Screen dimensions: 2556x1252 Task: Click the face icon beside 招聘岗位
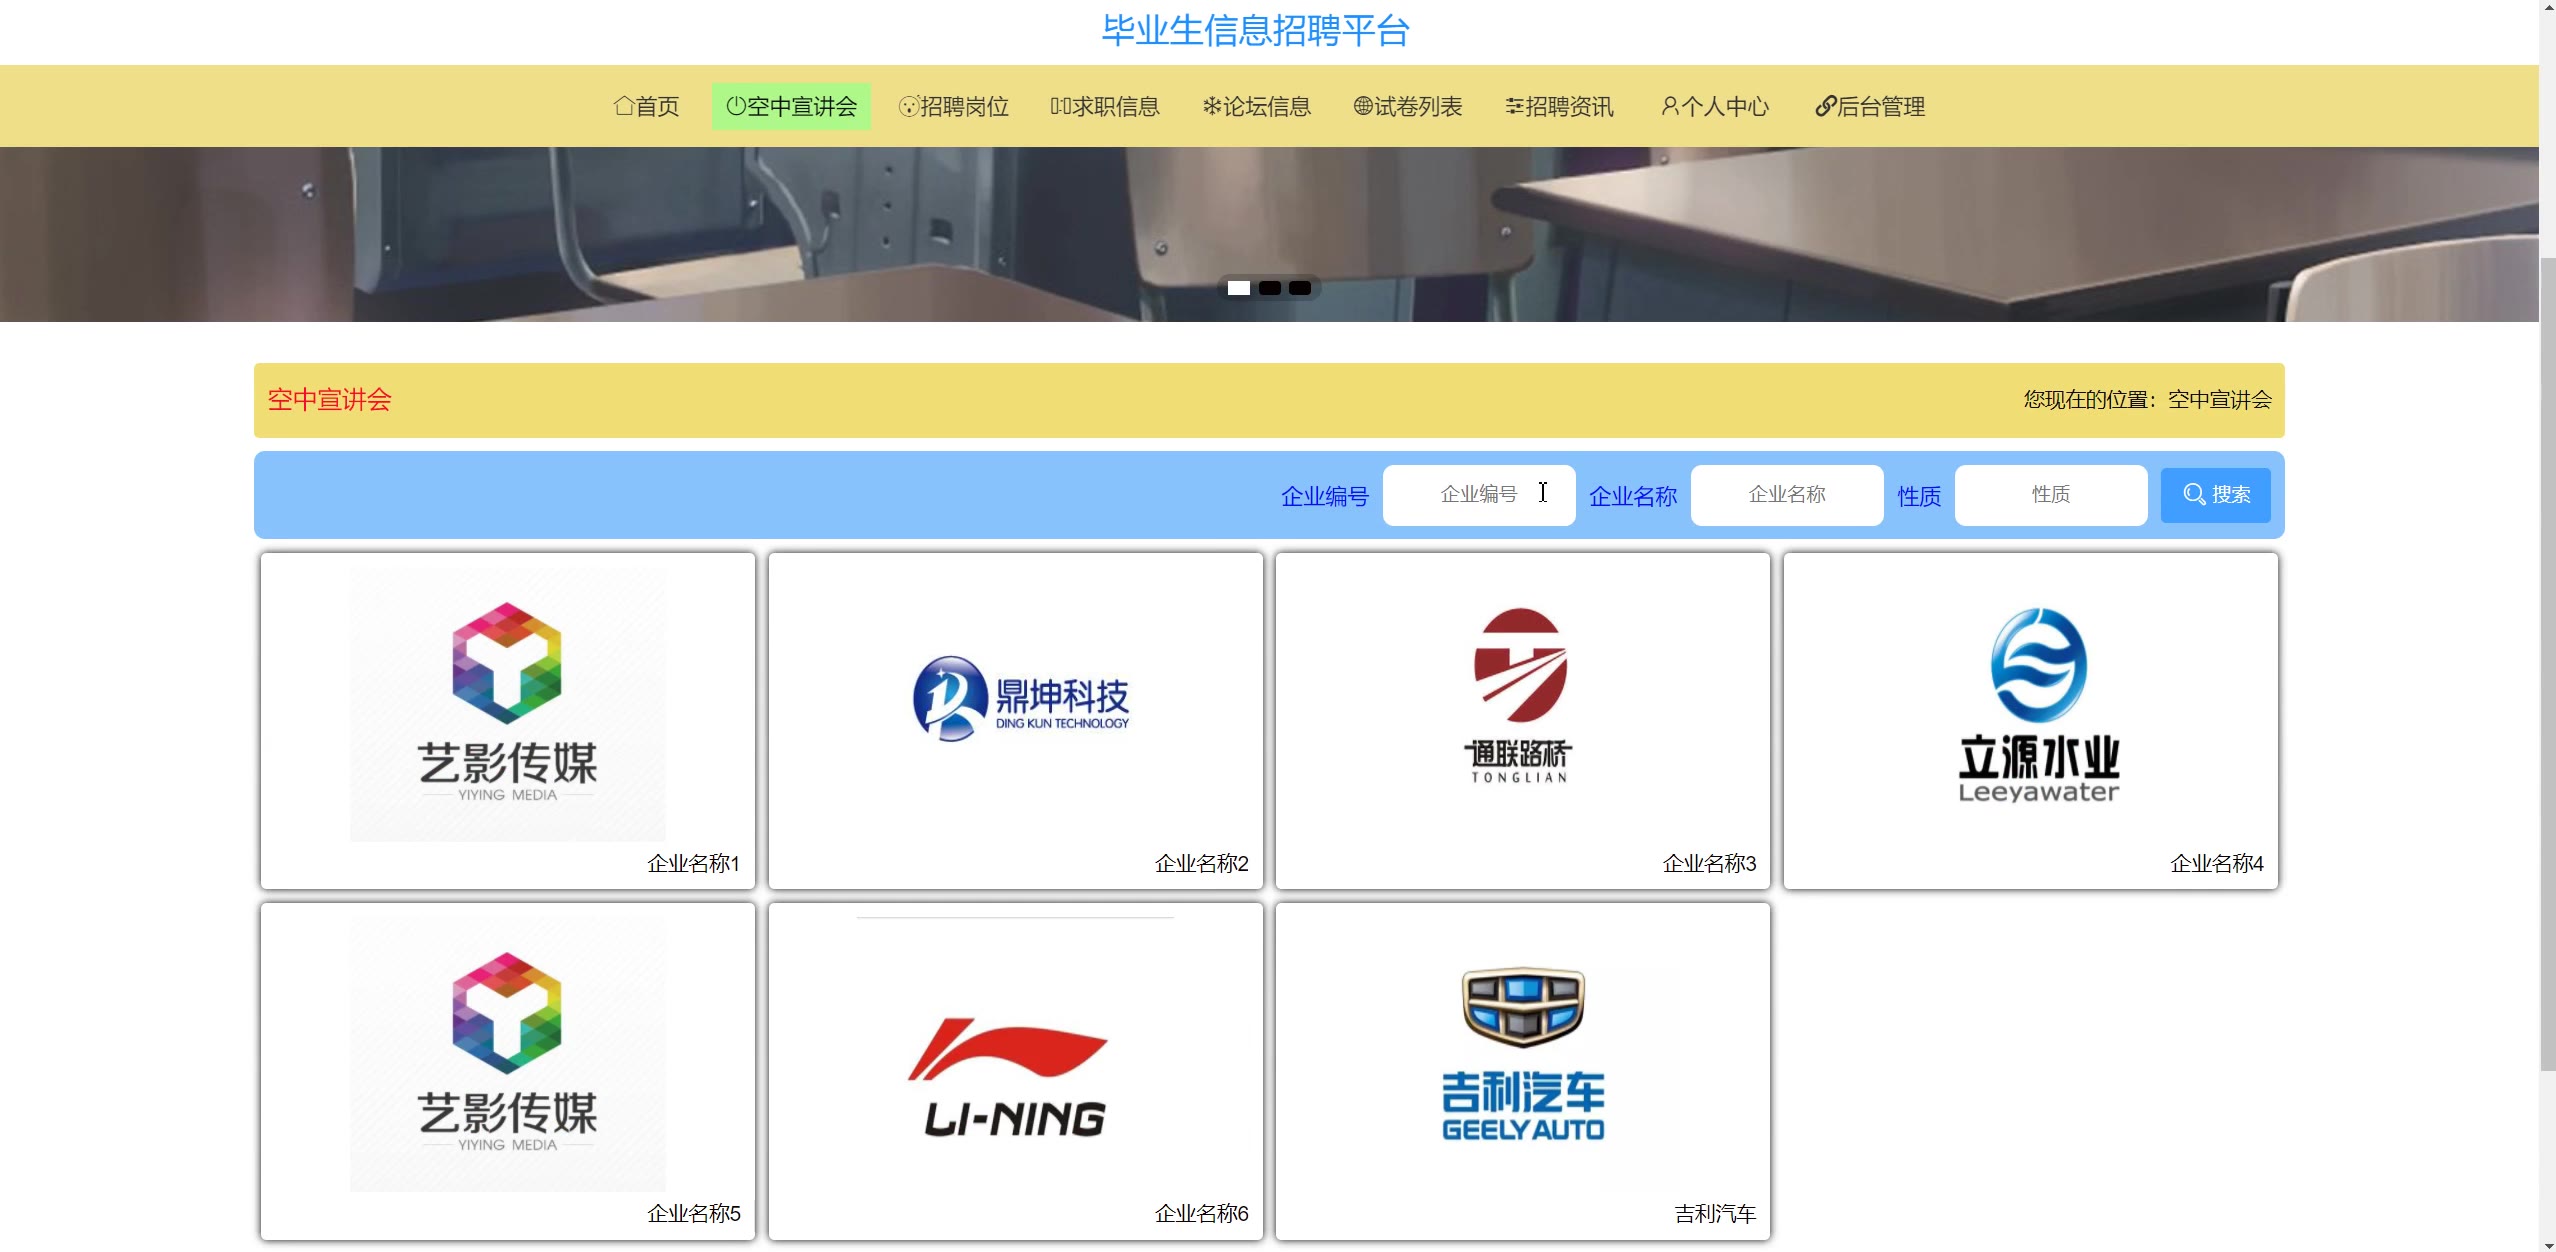click(909, 105)
